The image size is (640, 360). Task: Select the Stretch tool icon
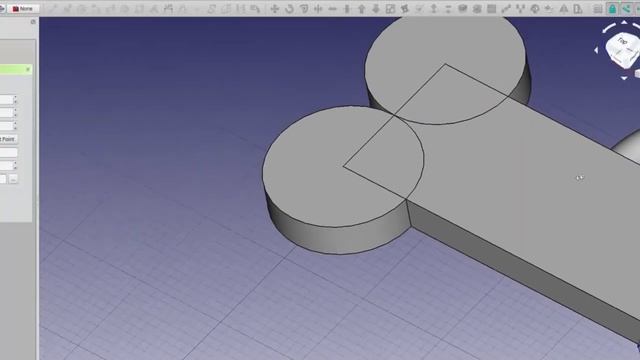click(578, 9)
